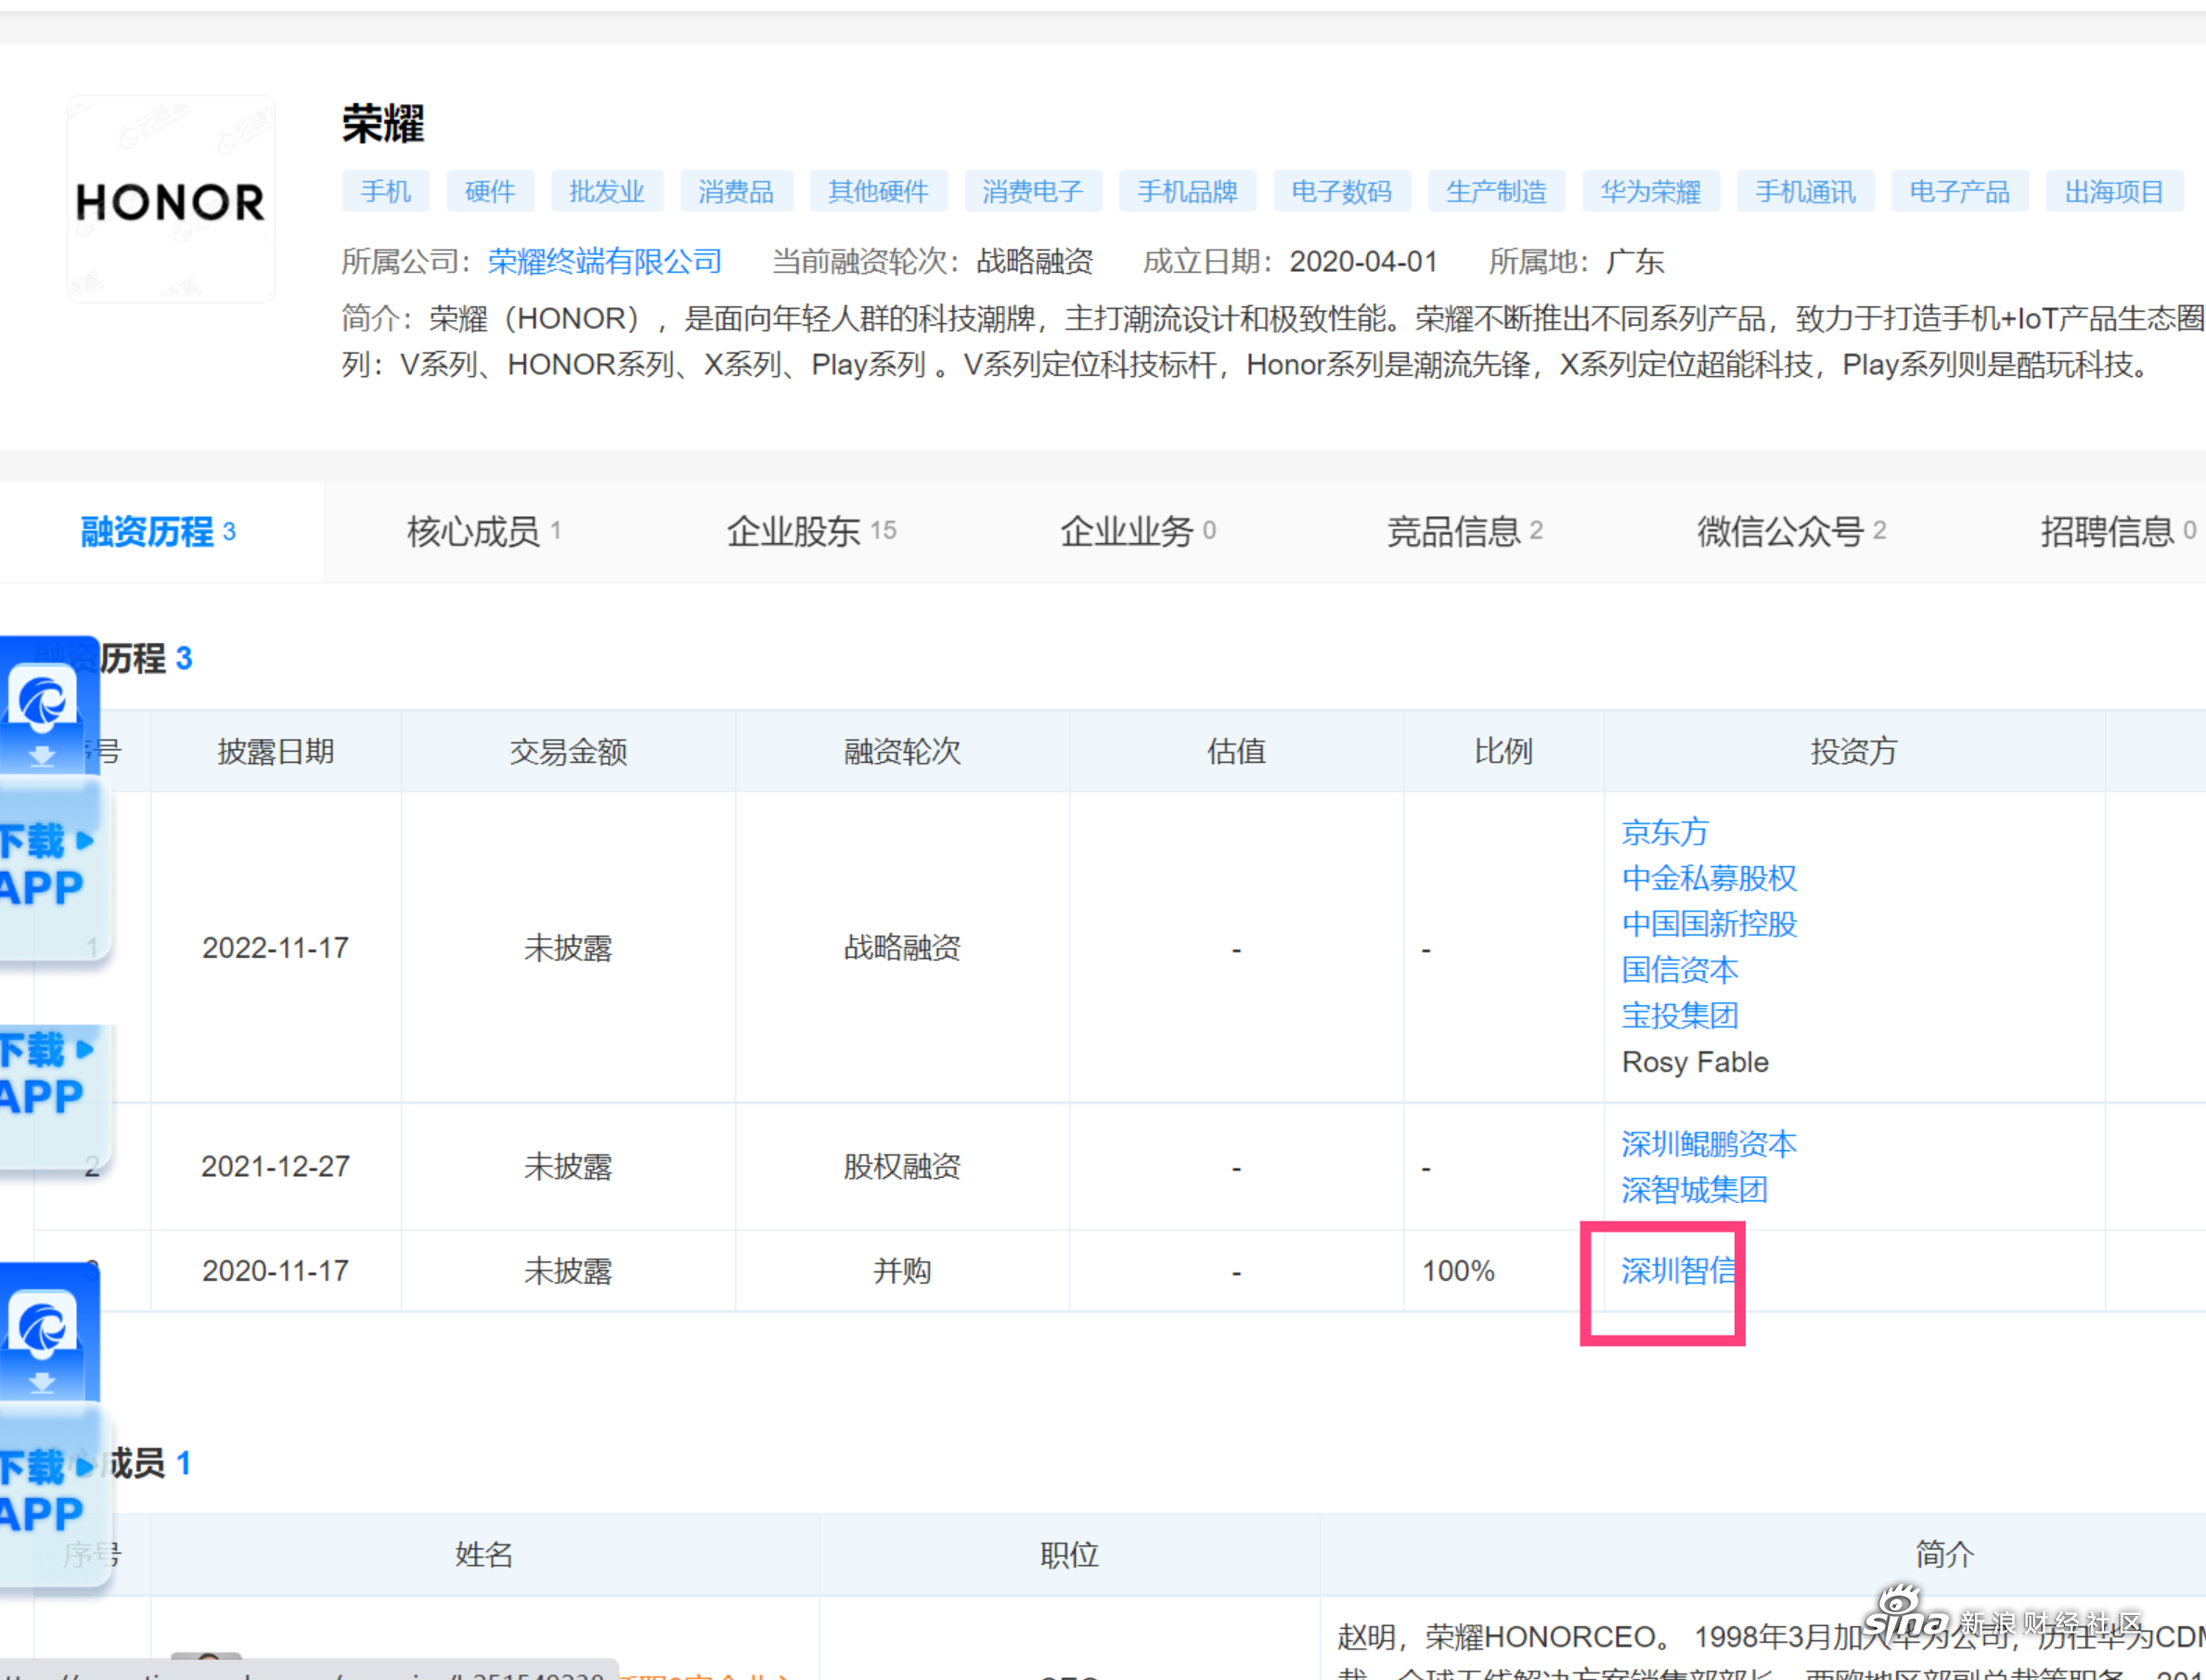Open investor link 国信资本

1680,970
